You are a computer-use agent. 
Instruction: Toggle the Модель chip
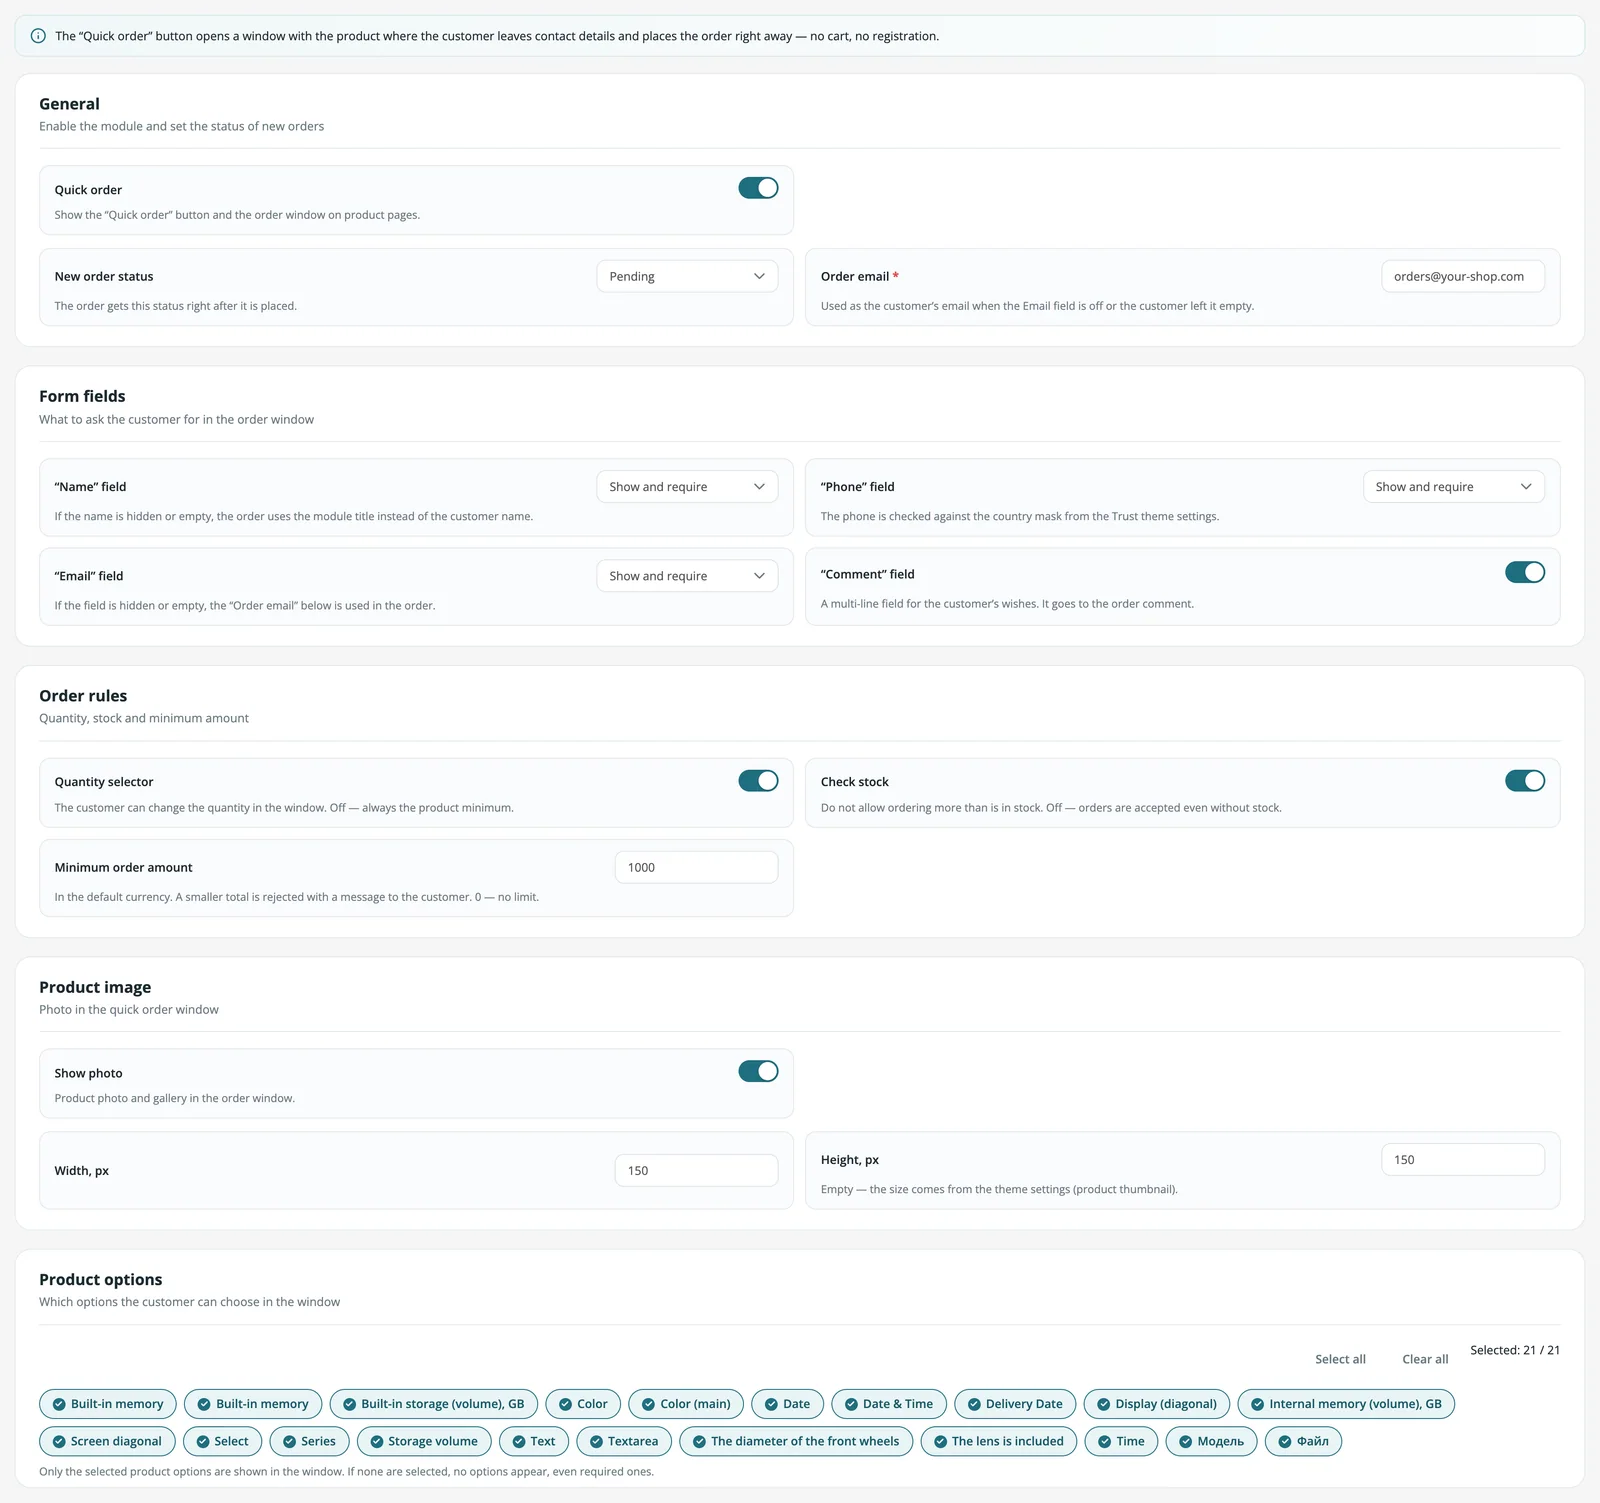click(x=1211, y=1441)
